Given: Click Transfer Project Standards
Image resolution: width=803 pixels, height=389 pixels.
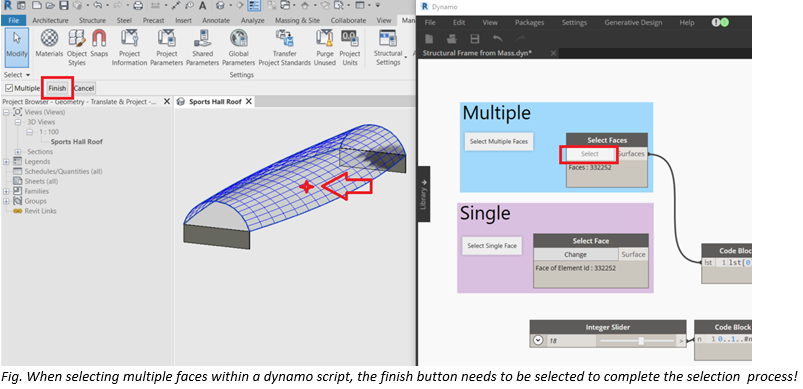Looking at the screenshot, I should pos(285,47).
